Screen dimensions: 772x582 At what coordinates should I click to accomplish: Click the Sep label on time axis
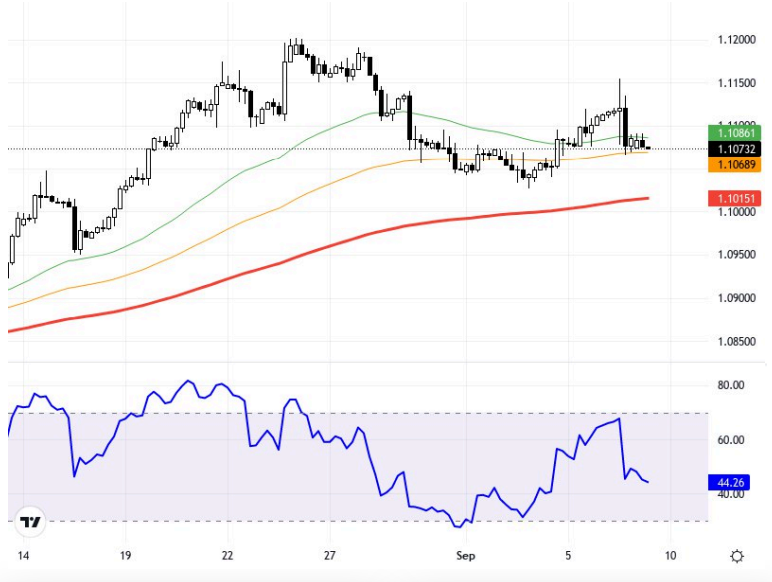pos(465,556)
